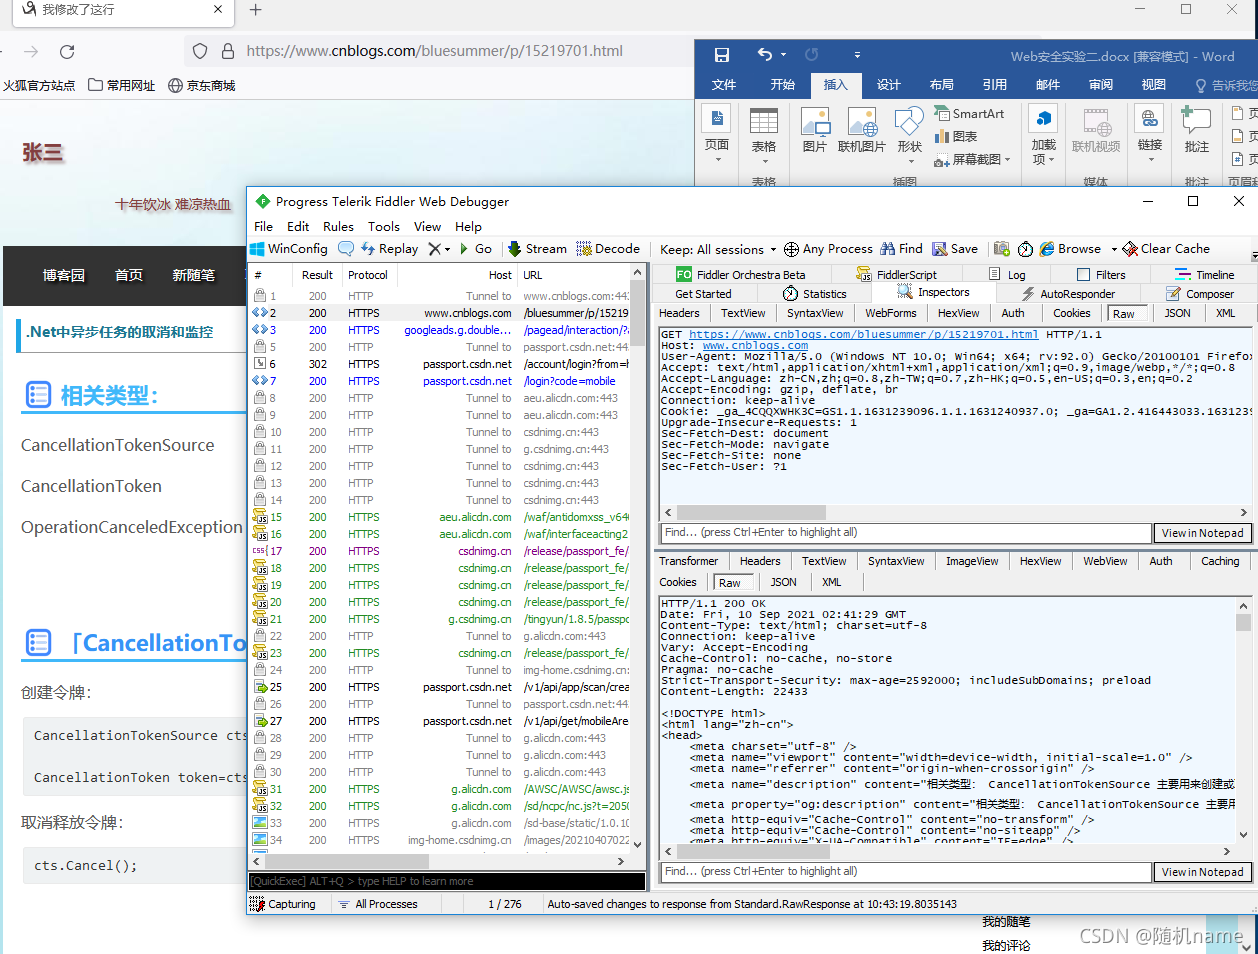Screen dimensions: 1258x954
Task: Click the 图表 chart icon in Word
Action: (956, 136)
